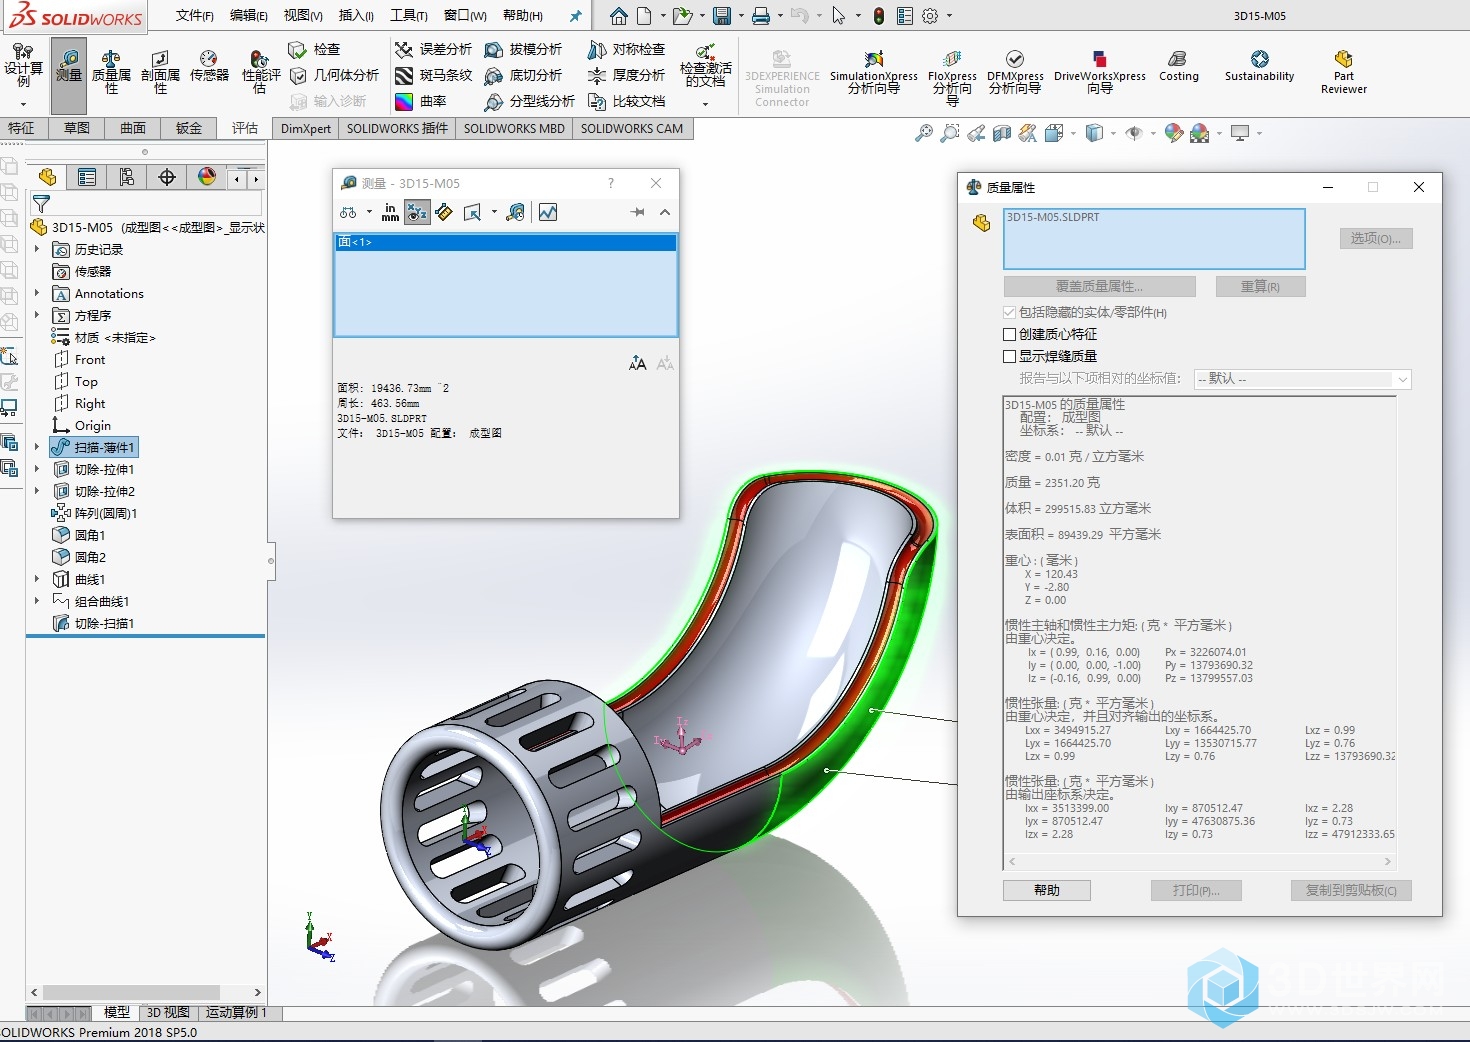Open the Check (检查) tool

(314, 49)
